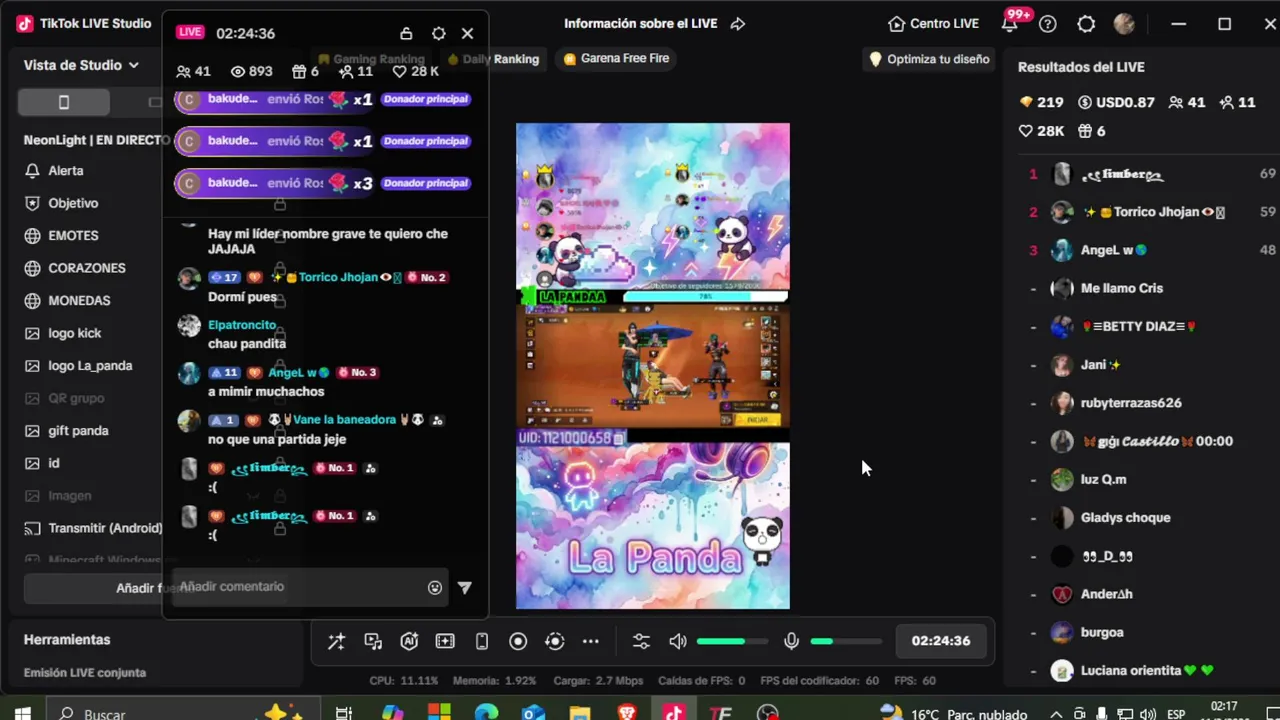Open Windows Start menu

(x=22, y=713)
